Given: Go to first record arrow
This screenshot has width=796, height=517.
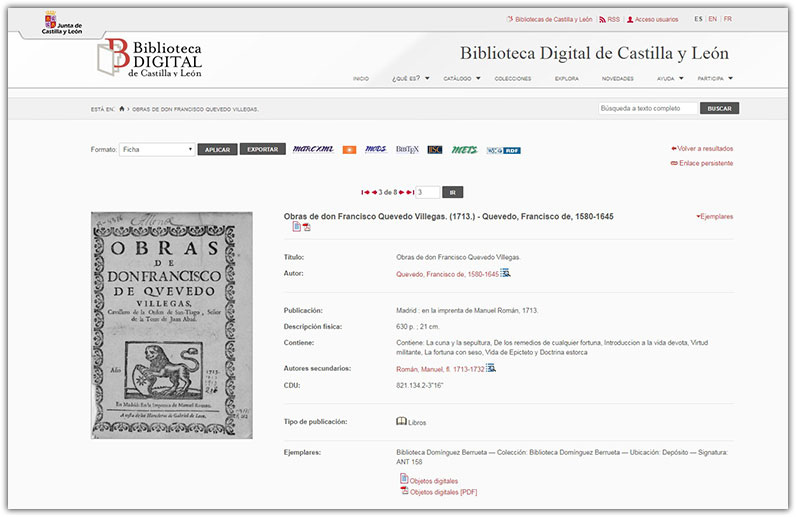Looking at the screenshot, I should [365, 192].
